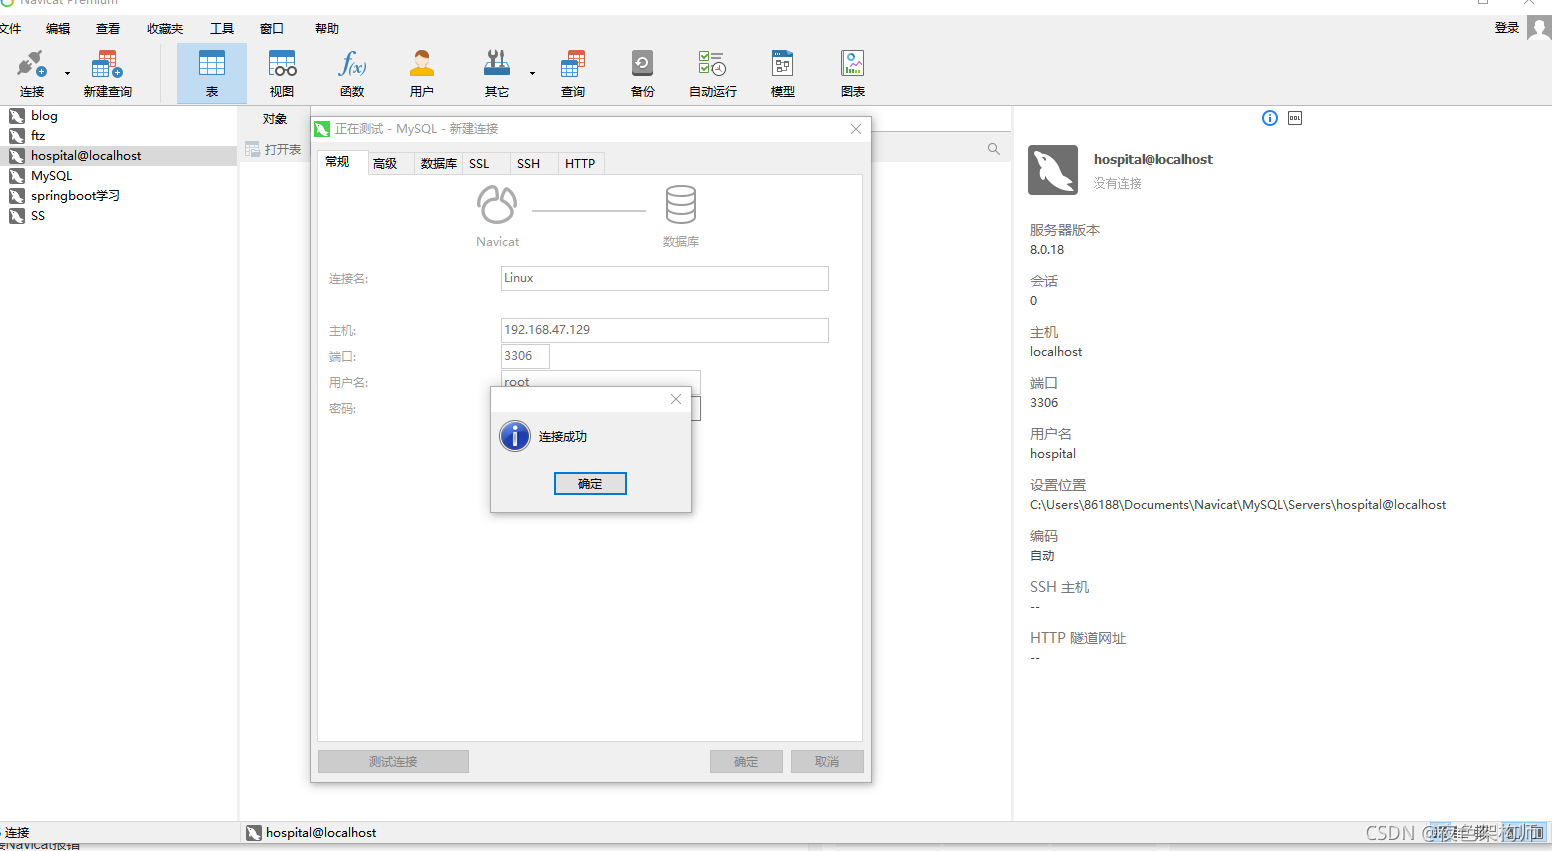Open the Others toolbar icon
This screenshot has width=1552, height=851.
pos(497,74)
